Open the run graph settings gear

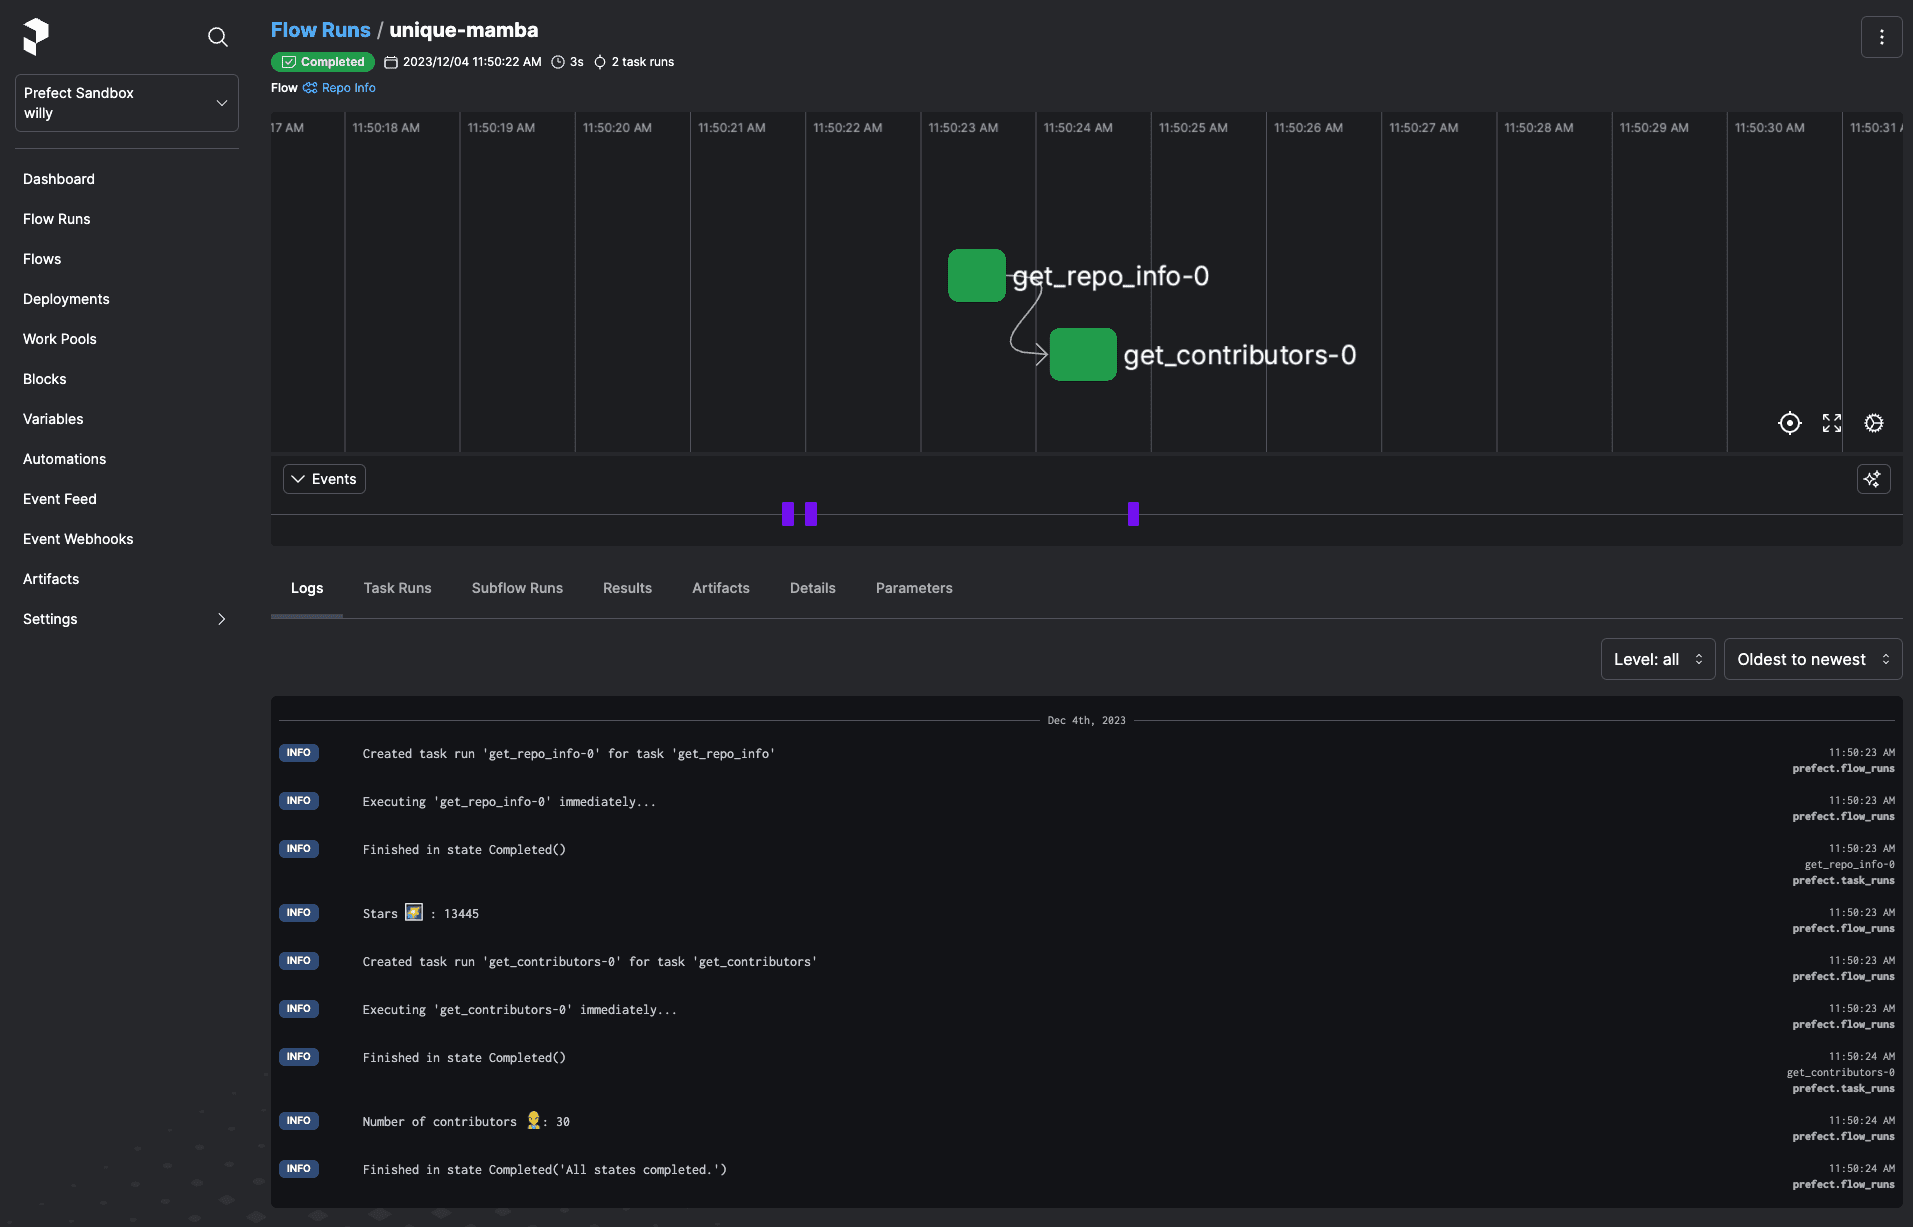point(1873,423)
